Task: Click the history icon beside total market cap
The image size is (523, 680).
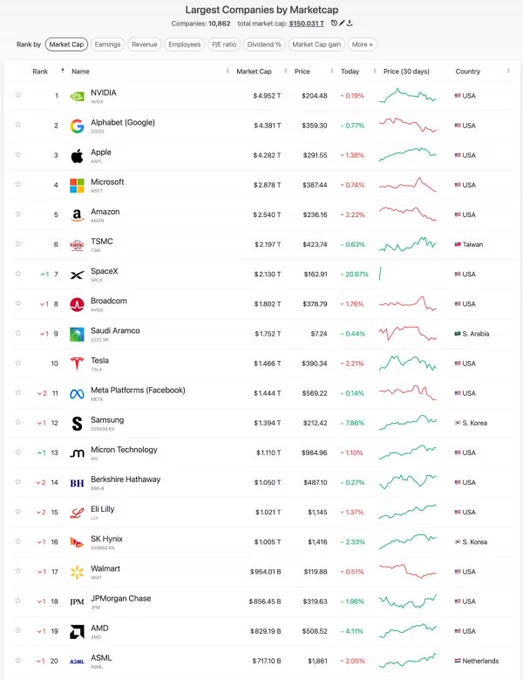Action: point(334,23)
